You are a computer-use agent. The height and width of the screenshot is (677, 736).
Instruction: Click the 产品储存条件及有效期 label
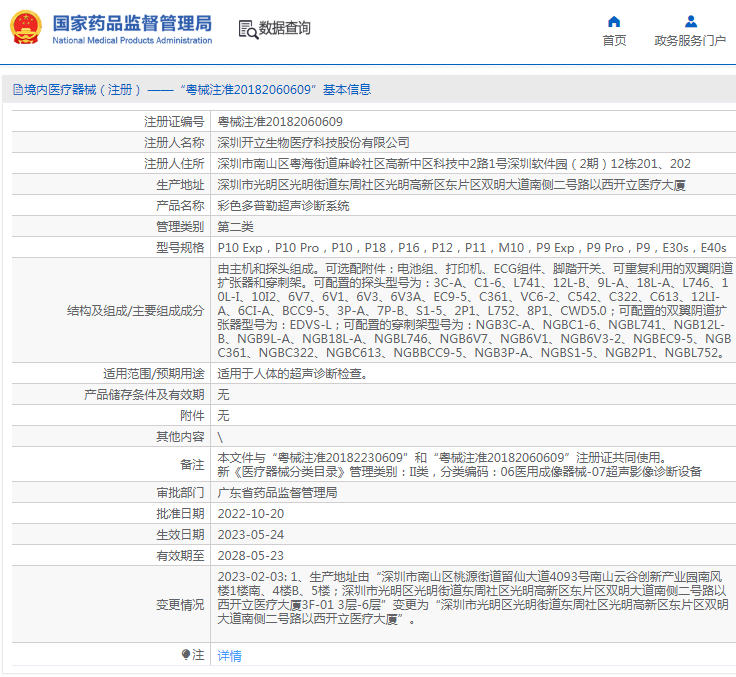click(144, 395)
